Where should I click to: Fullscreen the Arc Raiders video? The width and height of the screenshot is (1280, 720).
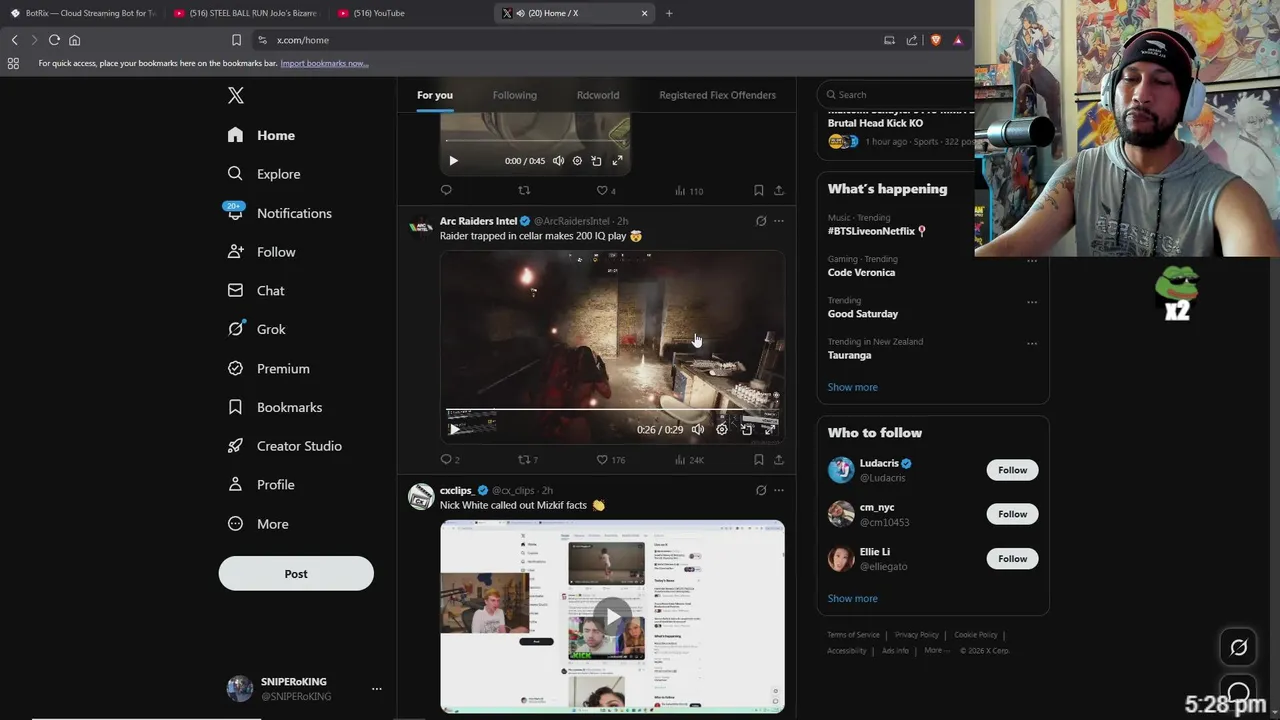(769, 430)
